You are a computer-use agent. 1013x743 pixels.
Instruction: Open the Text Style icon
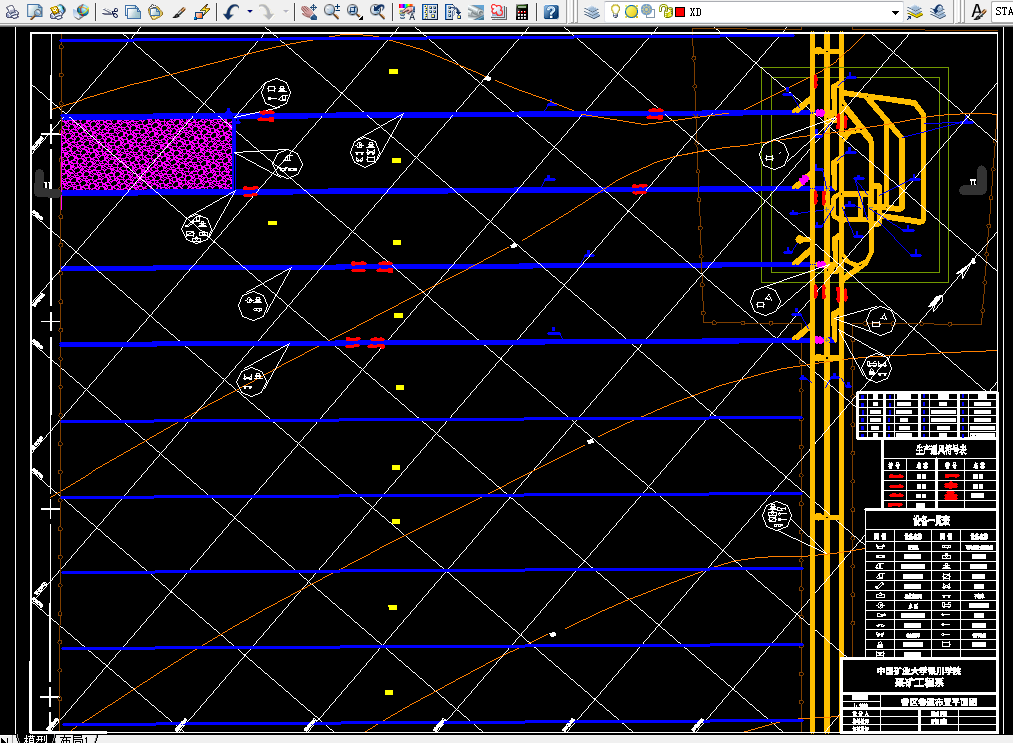pyautogui.click(x=978, y=11)
